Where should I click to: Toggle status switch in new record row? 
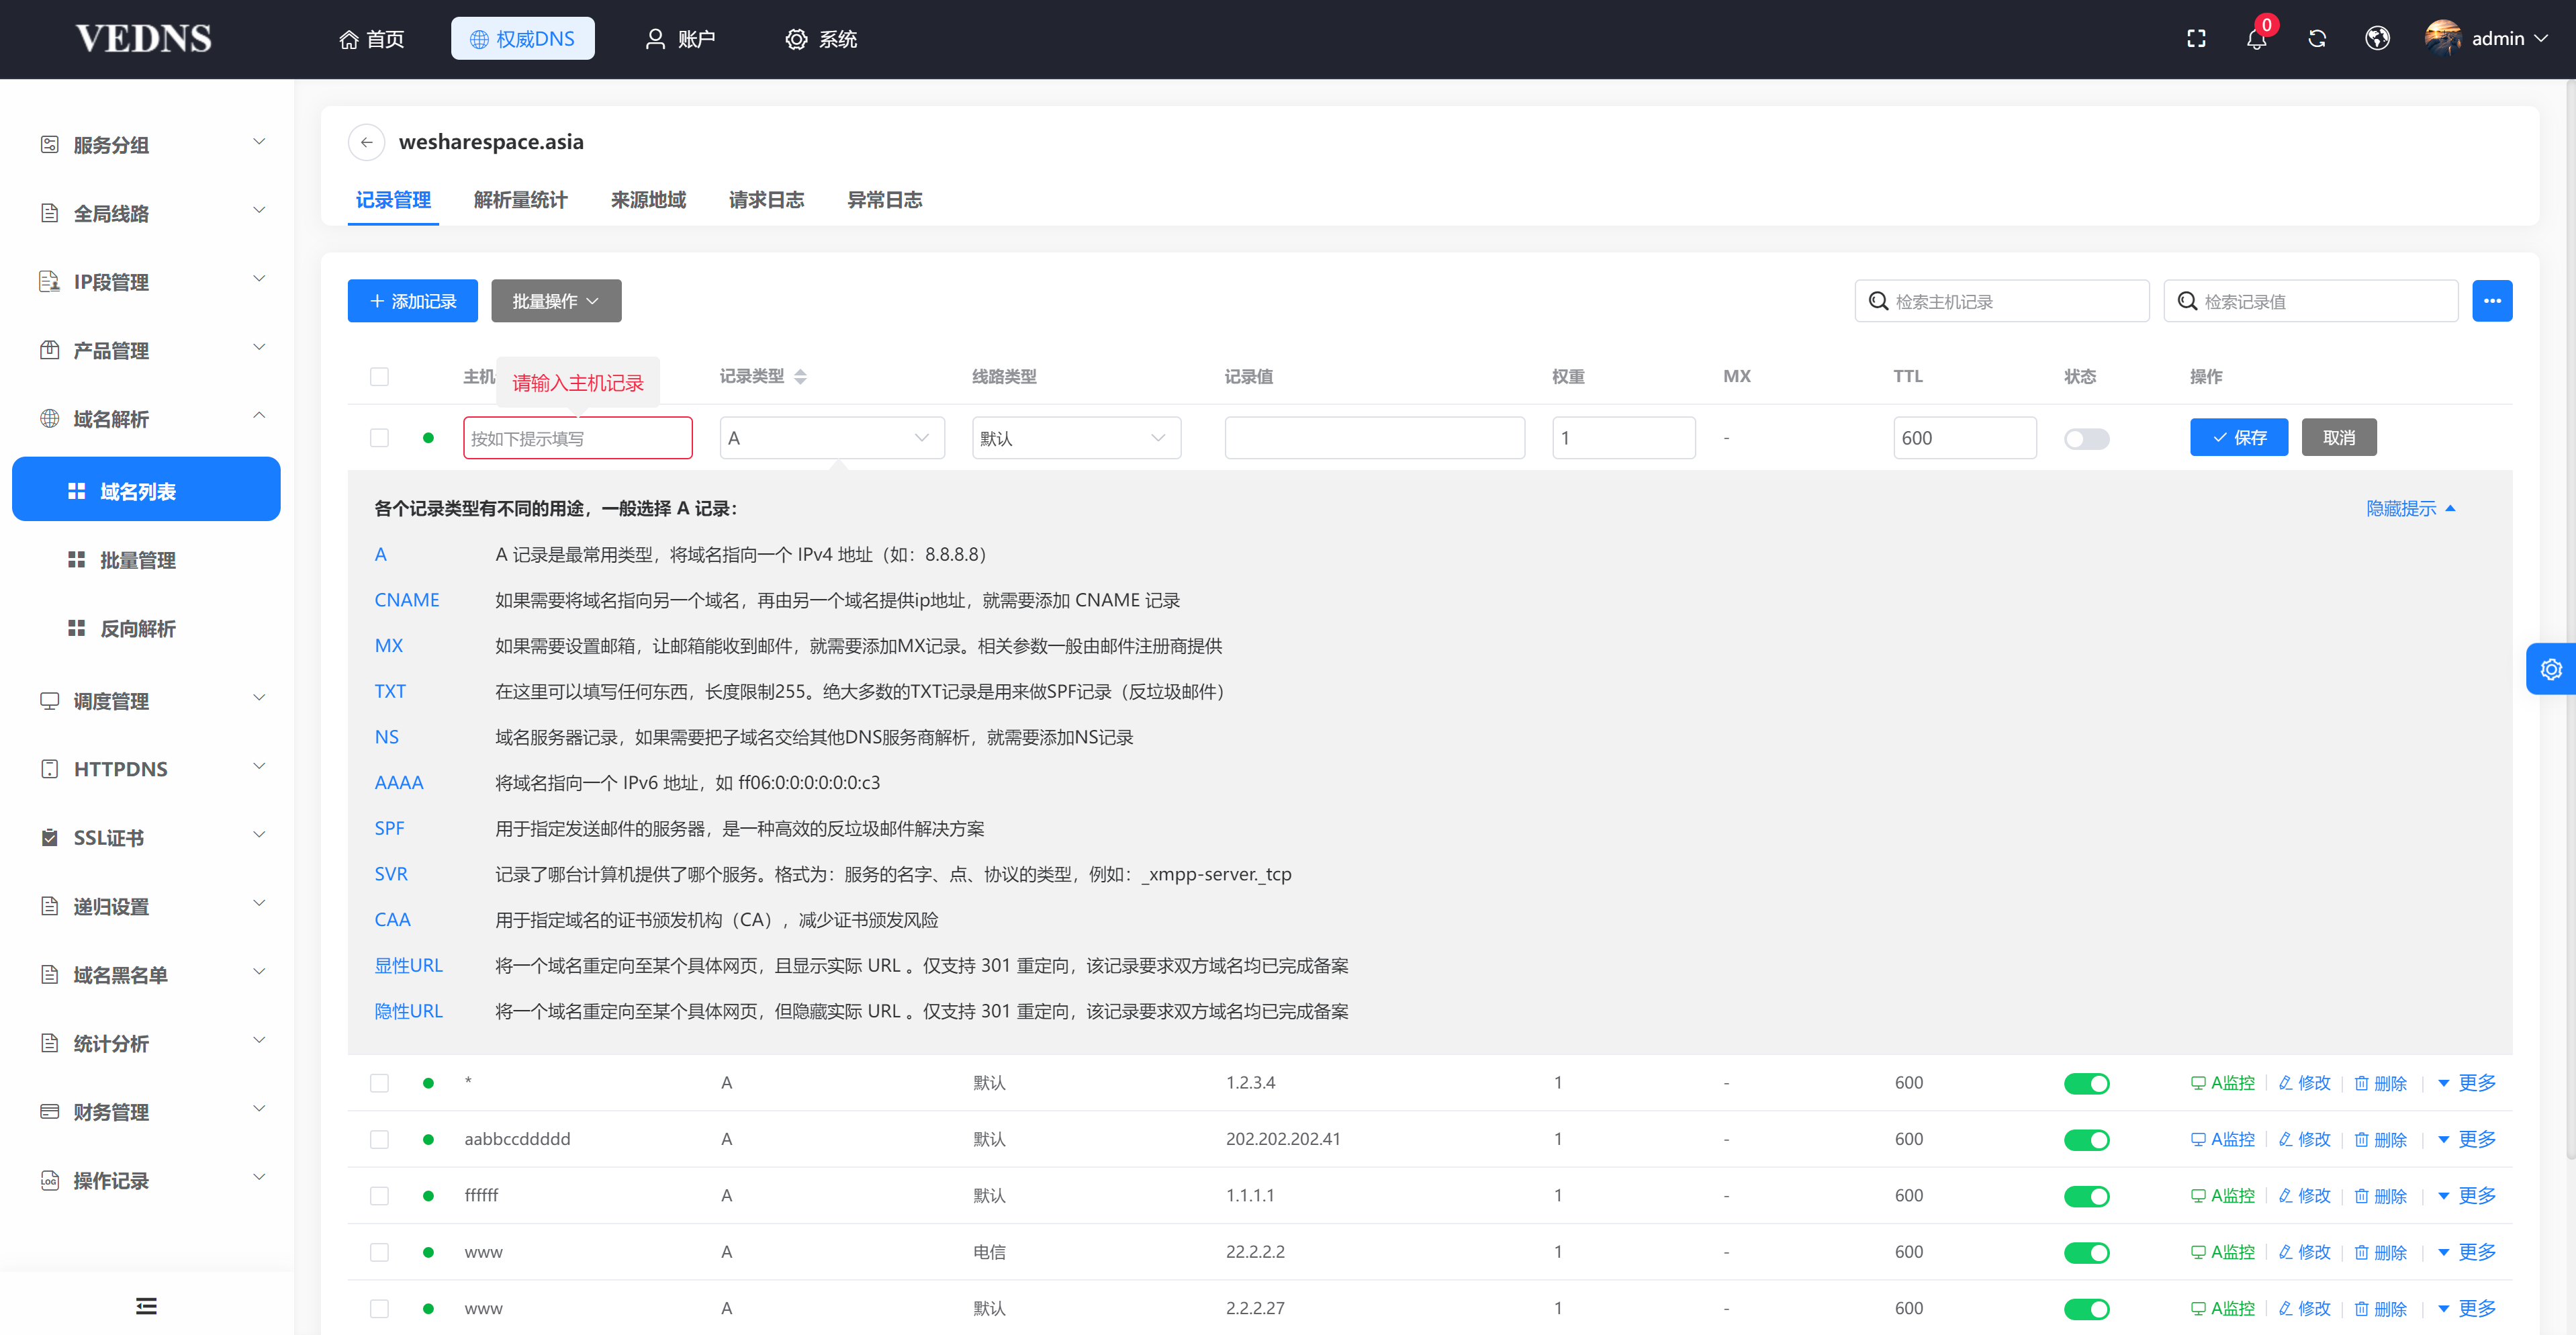coord(2086,439)
